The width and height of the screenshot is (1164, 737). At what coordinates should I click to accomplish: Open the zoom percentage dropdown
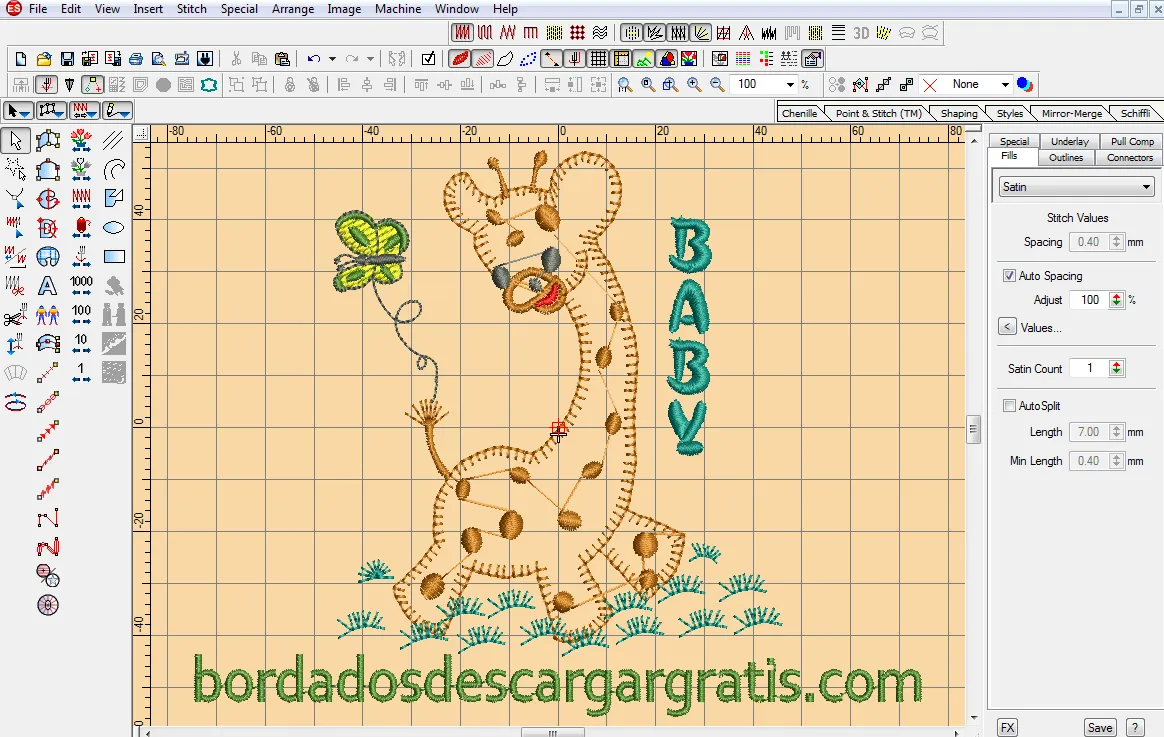788,84
